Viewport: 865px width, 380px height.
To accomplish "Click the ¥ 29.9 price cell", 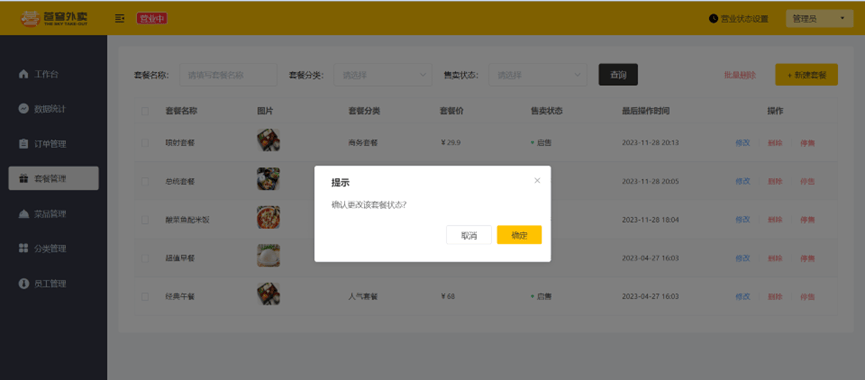I will 451,142.
